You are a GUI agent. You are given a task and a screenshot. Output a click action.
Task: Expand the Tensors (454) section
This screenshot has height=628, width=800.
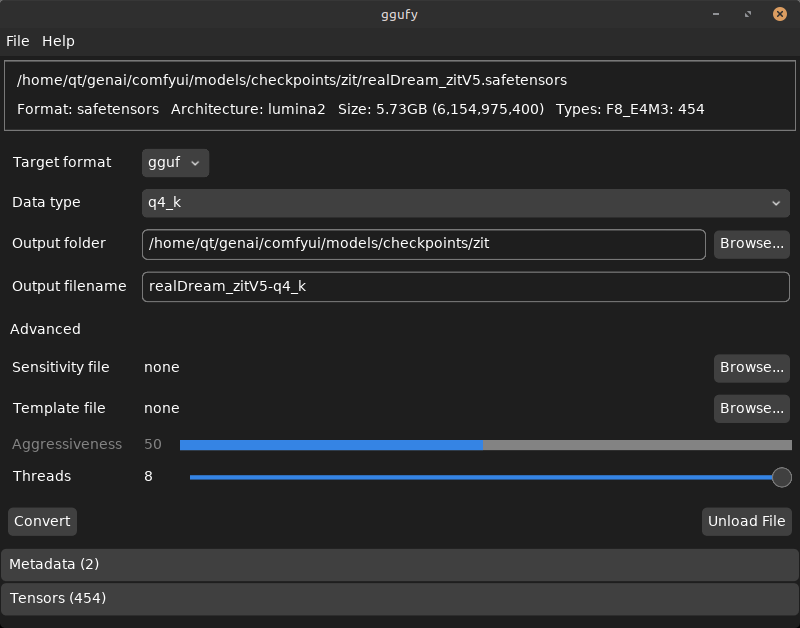[400, 598]
